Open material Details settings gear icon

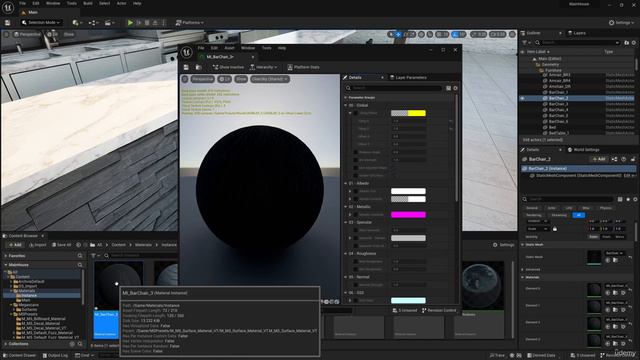[x=456, y=88]
